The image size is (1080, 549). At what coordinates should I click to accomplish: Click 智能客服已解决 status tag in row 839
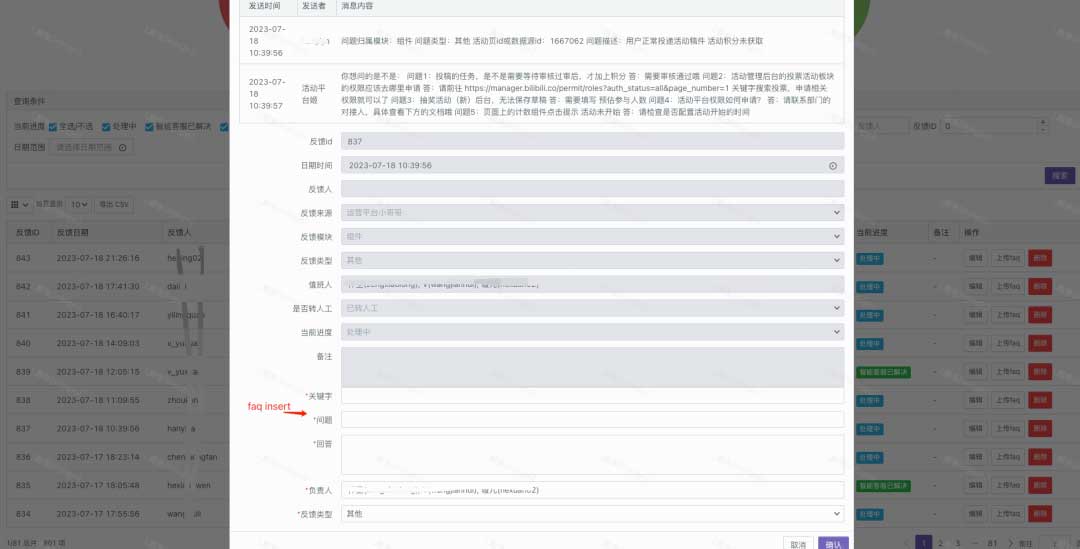(883, 372)
